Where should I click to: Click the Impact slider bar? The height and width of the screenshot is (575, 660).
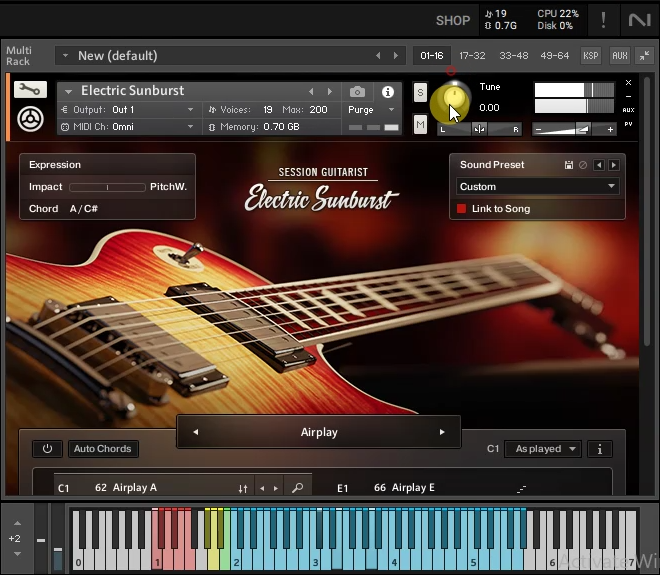click(x=107, y=187)
